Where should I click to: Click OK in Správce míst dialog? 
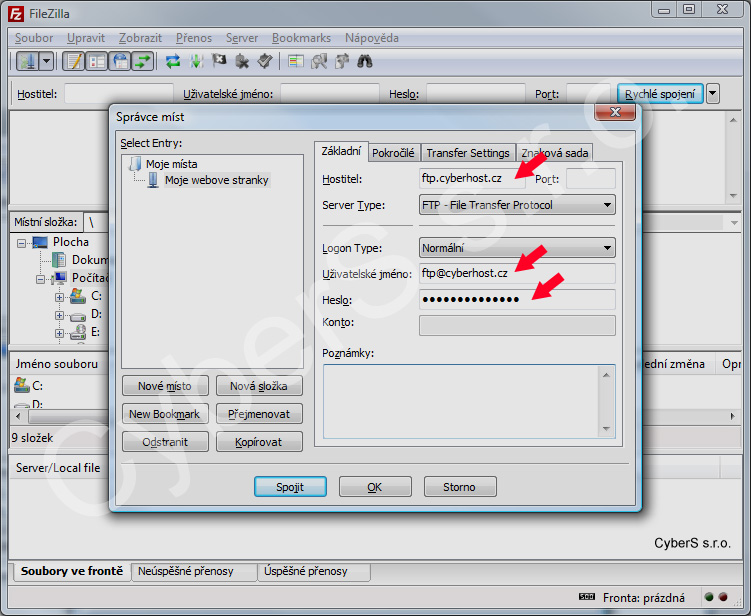[x=375, y=487]
